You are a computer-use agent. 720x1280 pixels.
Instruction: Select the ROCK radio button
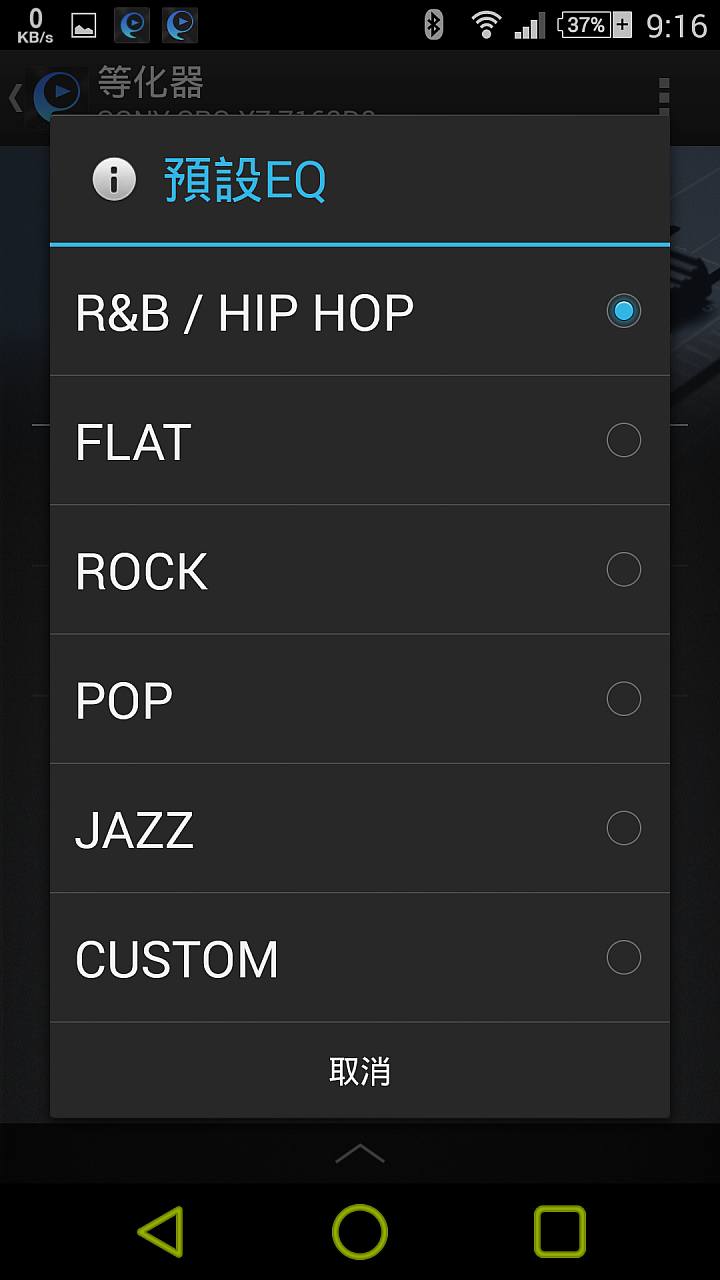coord(624,569)
